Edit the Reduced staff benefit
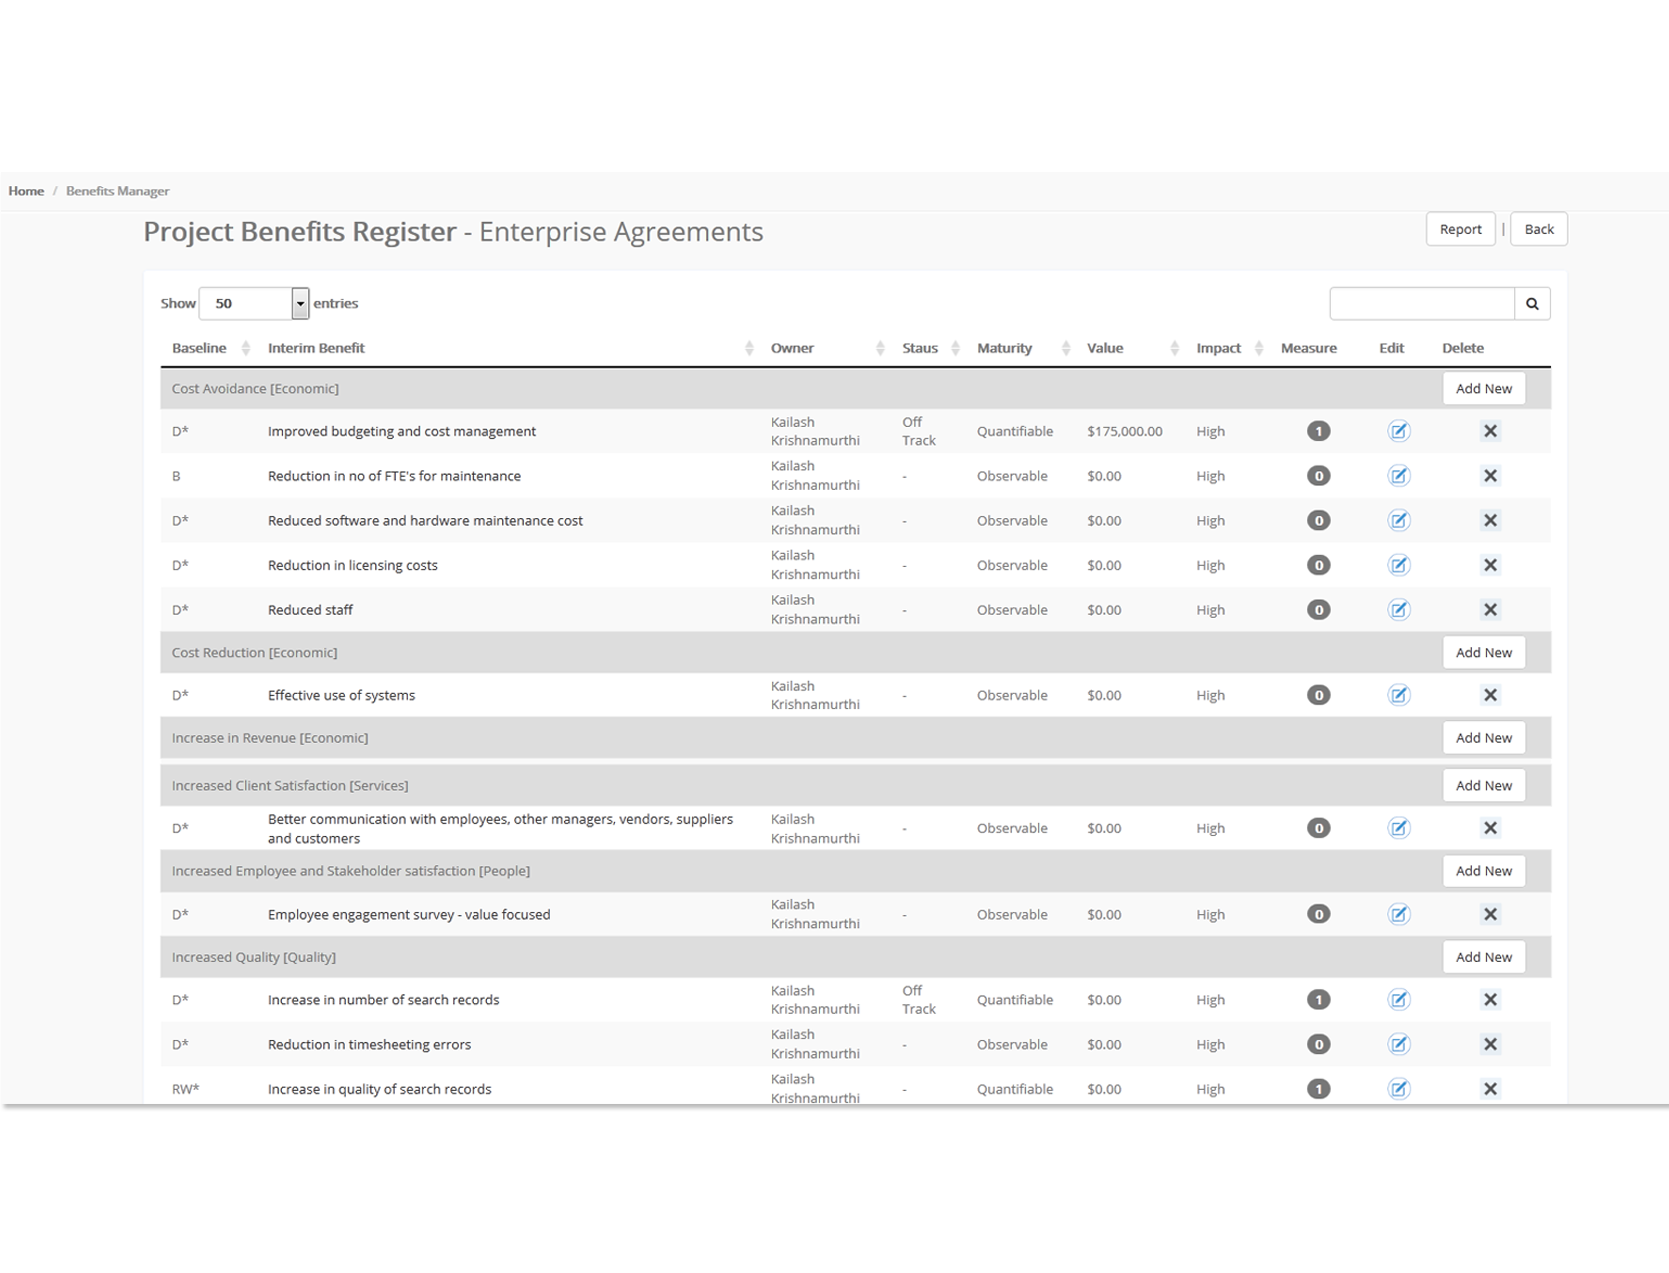Screen dimensions: 1669x1273 (x=1398, y=610)
